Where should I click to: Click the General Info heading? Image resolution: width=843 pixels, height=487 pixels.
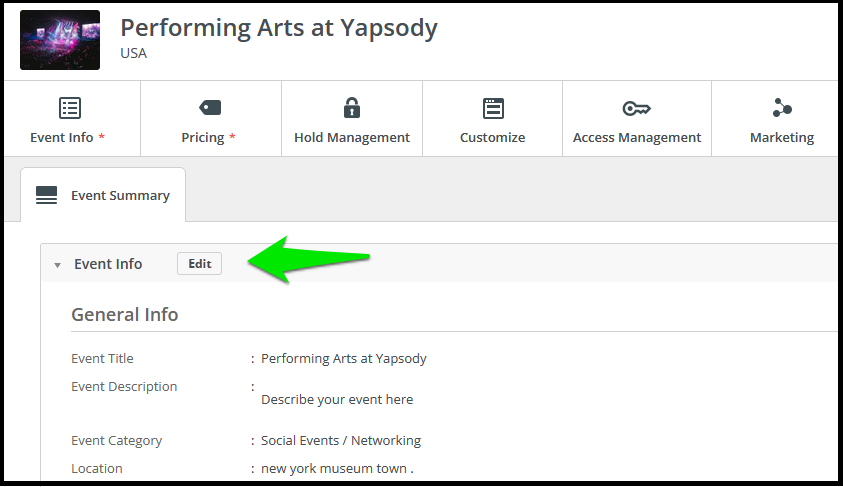125,314
